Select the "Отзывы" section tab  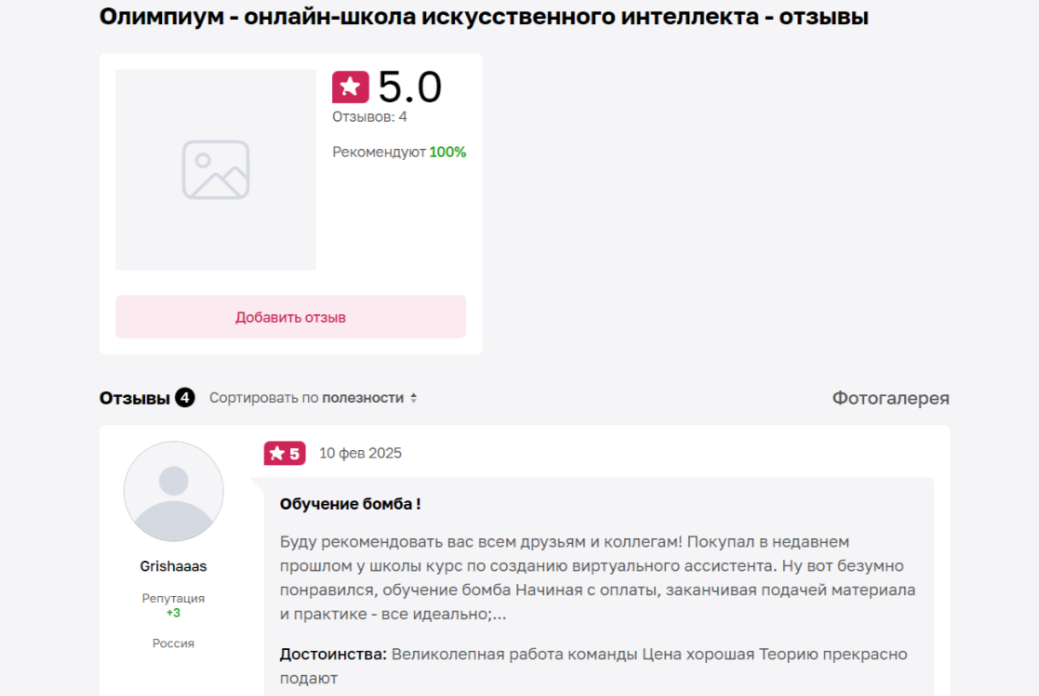pos(134,398)
